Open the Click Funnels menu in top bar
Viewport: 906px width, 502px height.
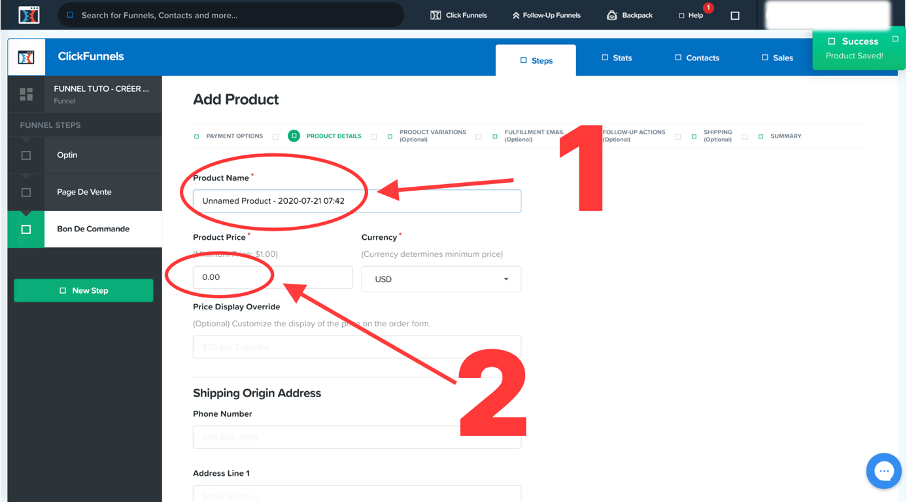pyautogui.click(x=459, y=15)
